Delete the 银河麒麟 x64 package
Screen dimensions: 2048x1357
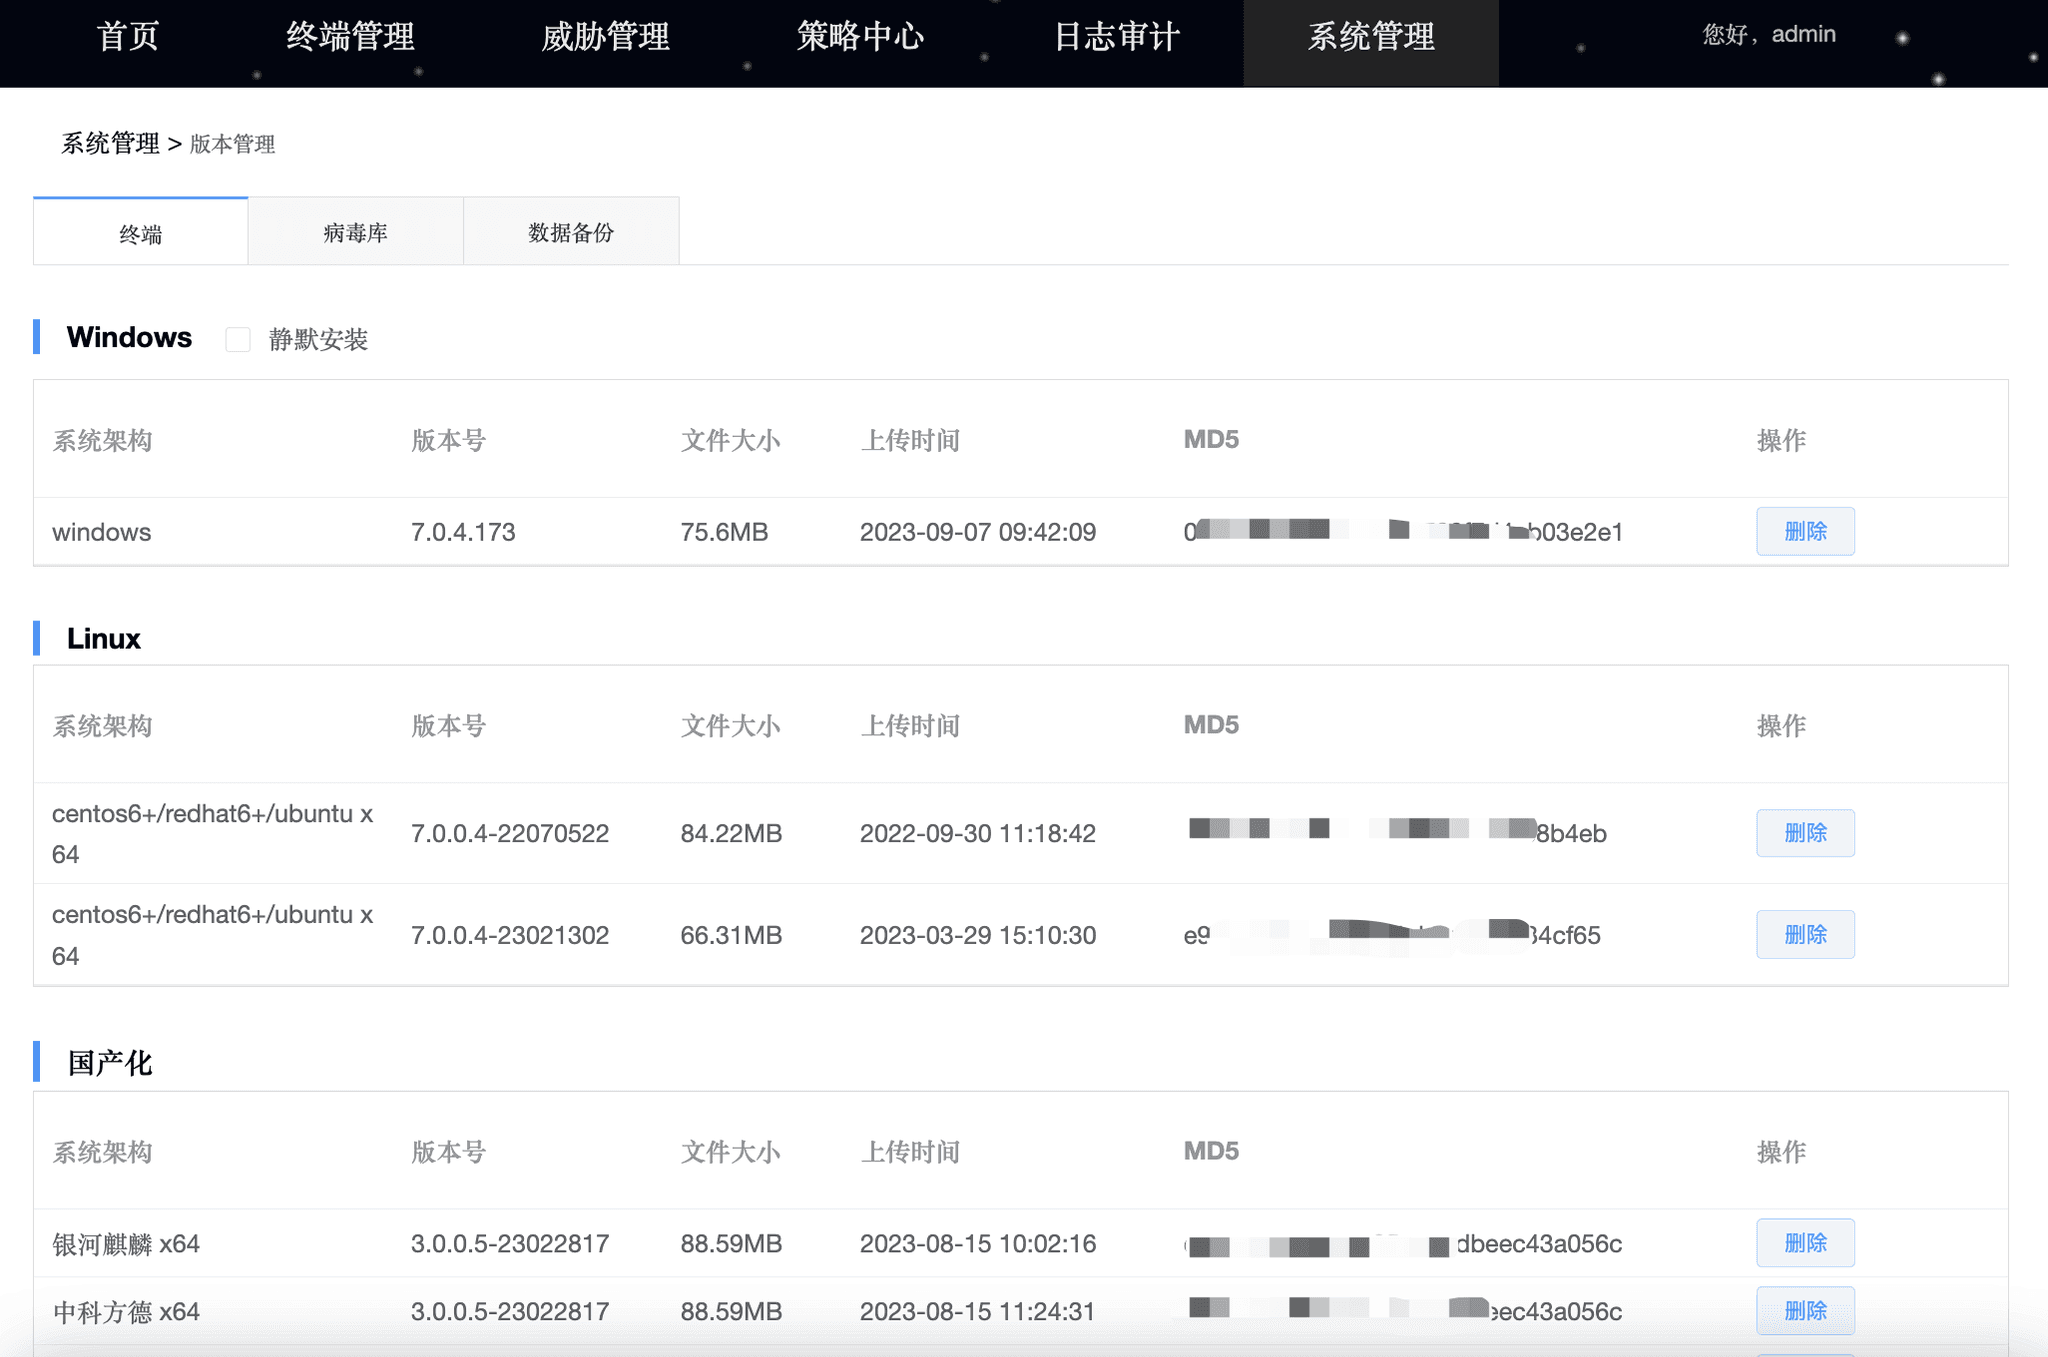tap(1805, 1243)
